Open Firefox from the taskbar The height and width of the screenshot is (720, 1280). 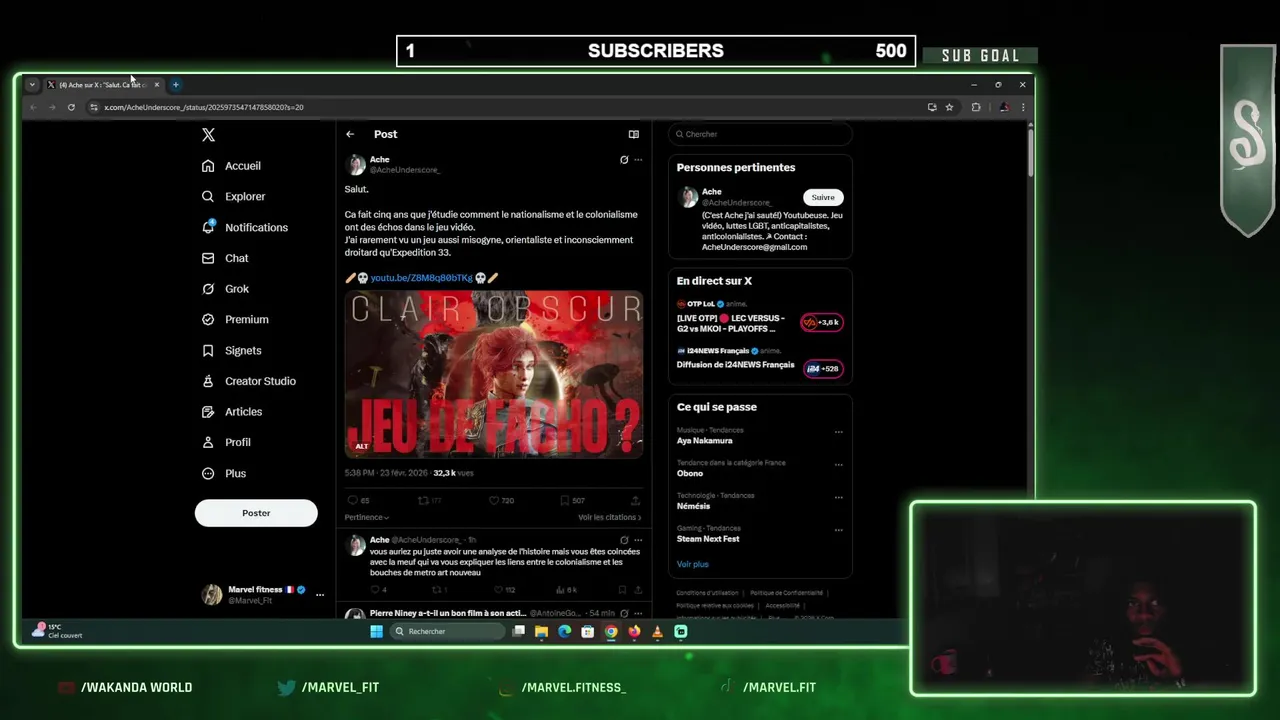pos(634,632)
